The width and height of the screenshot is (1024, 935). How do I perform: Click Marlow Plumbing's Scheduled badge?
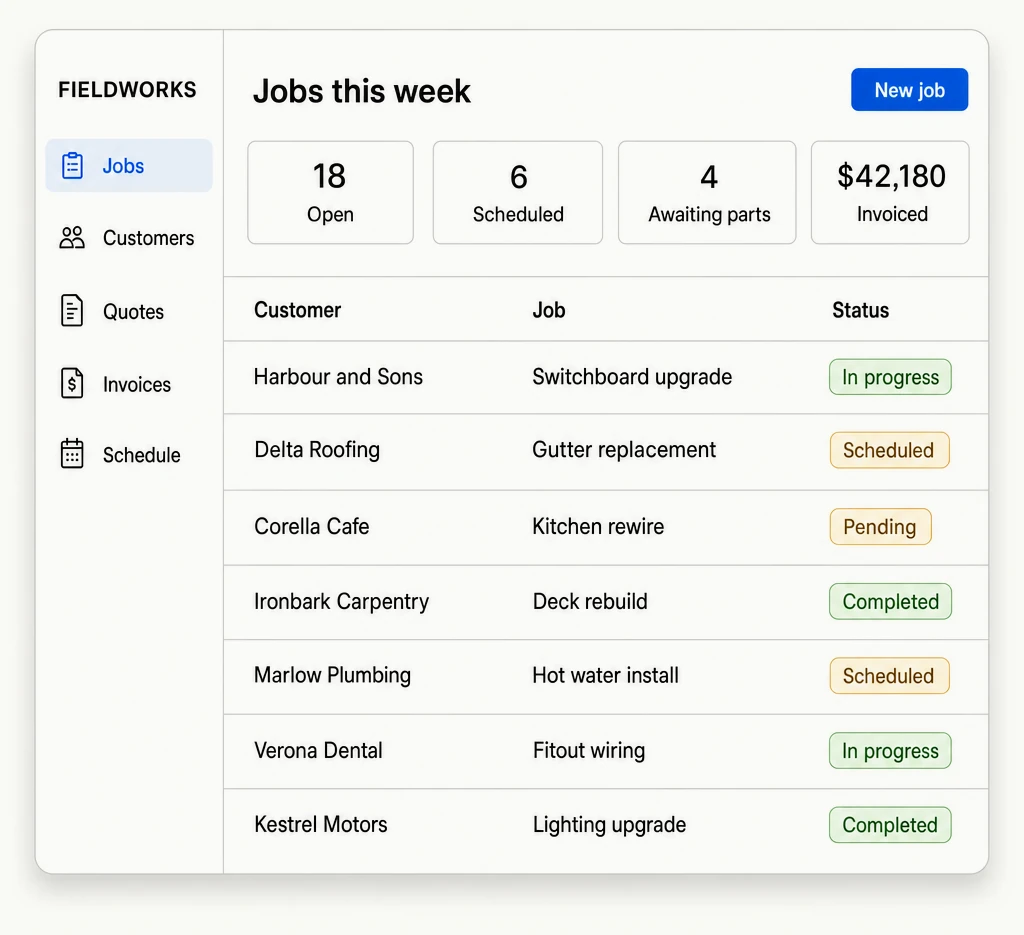click(889, 676)
